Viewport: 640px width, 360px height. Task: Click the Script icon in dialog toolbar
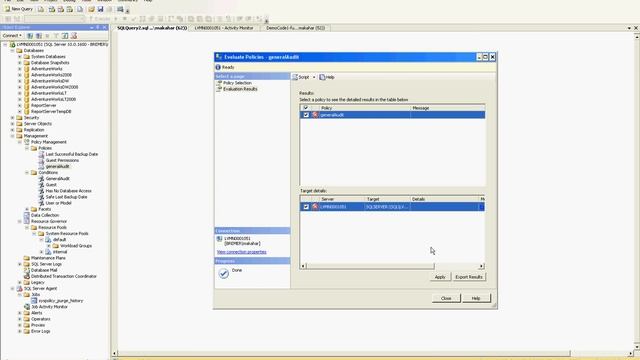(295, 77)
